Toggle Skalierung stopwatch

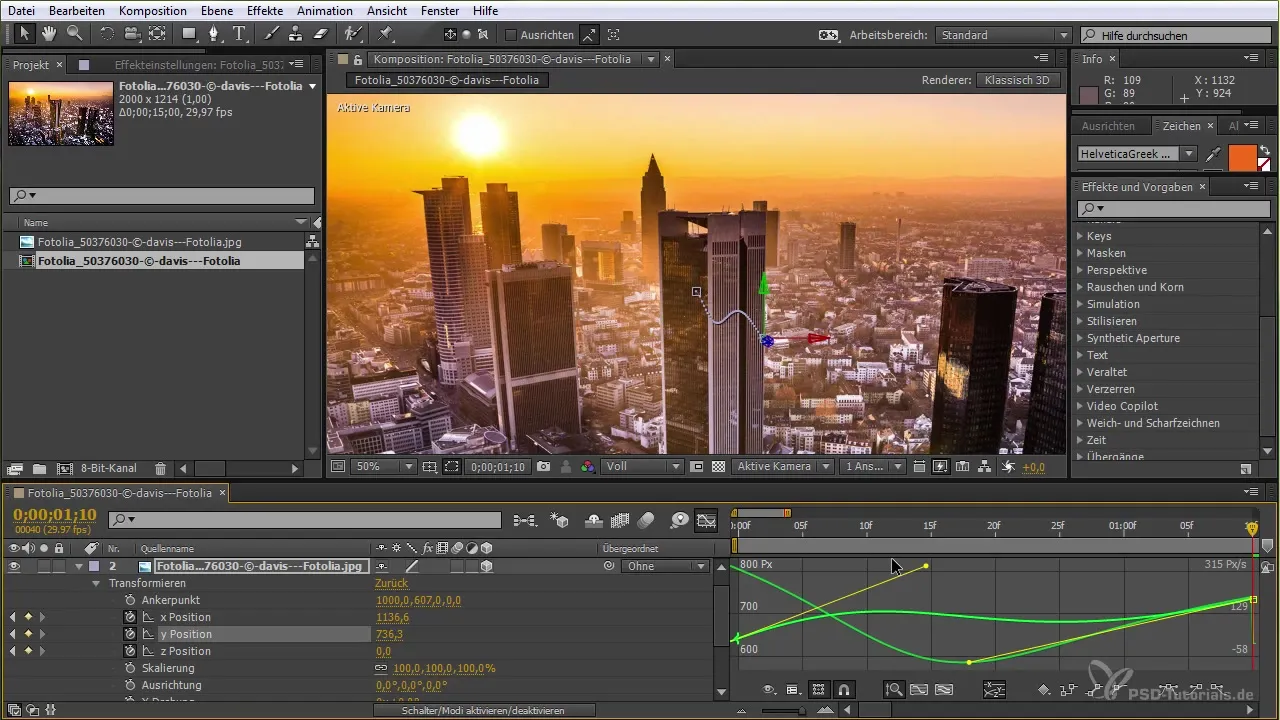pos(129,668)
